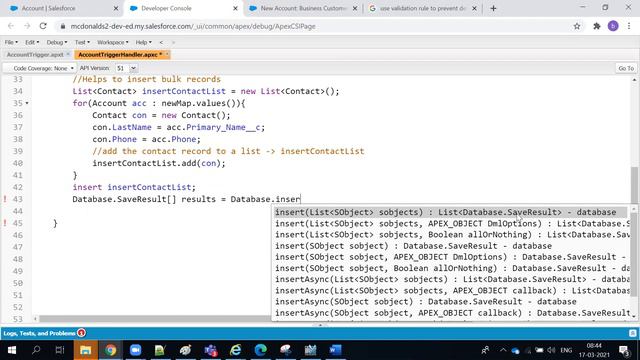
Task: Close the Google search tab
Action: click(474, 8)
